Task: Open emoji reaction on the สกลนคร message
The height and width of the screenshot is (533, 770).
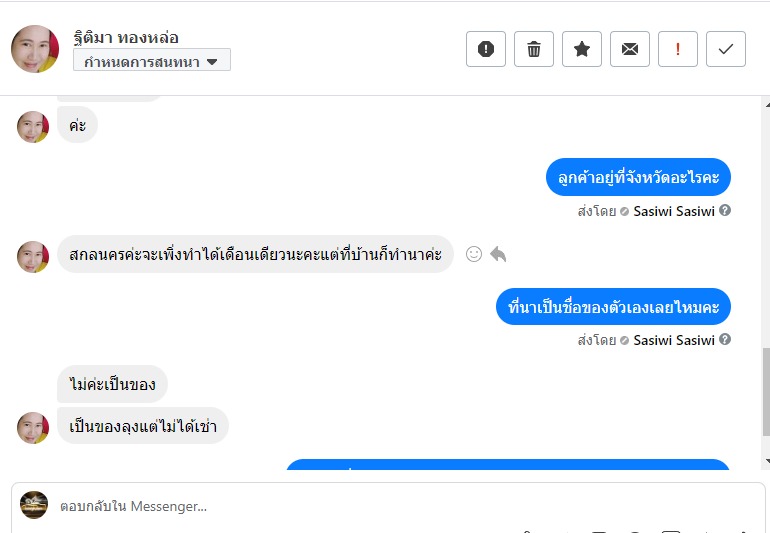Action: click(474, 254)
